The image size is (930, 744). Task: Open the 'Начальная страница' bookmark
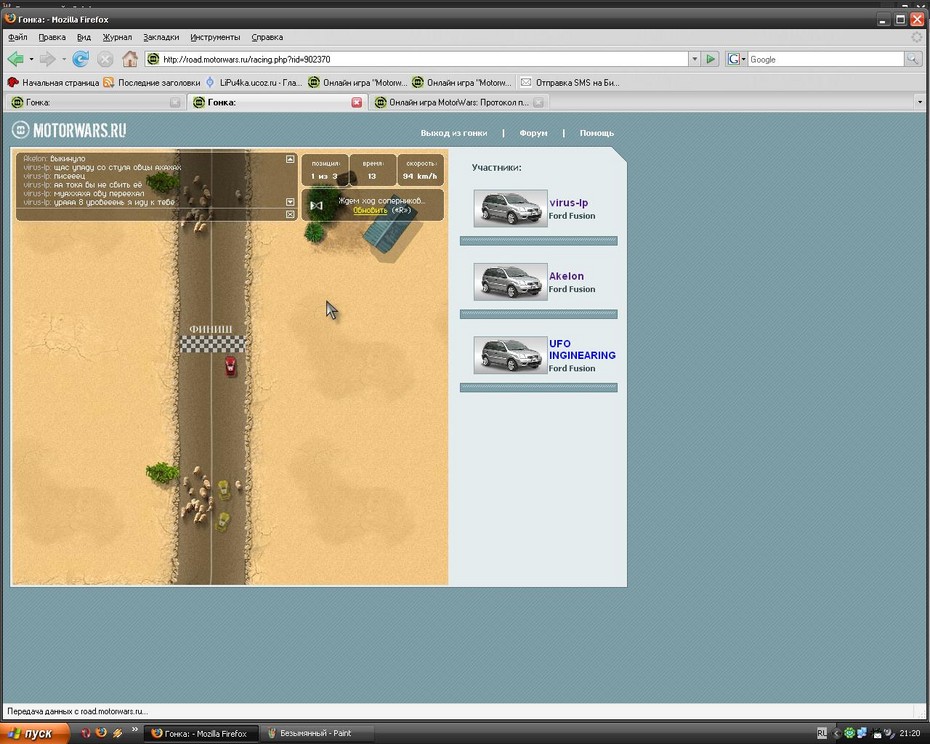pyautogui.click(x=53, y=82)
